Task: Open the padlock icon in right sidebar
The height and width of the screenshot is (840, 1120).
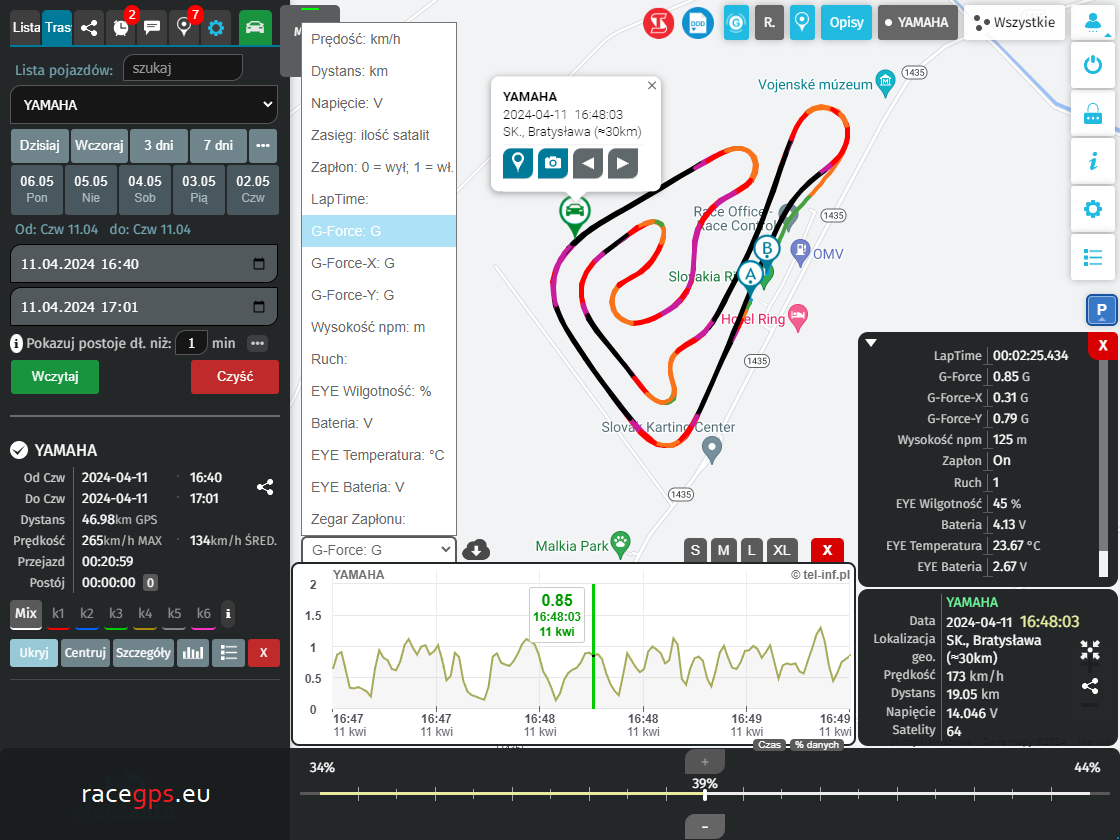Action: [x=1093, y=113]
